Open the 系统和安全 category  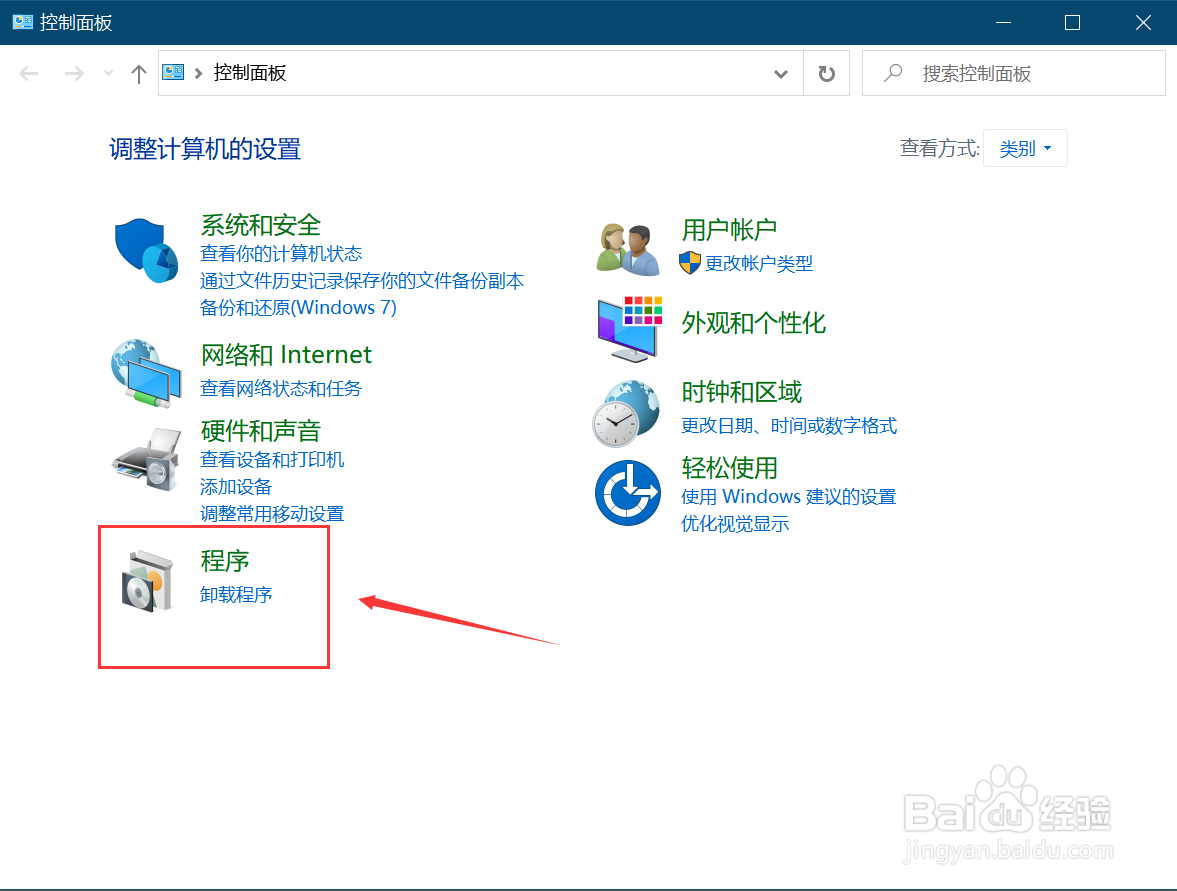pyautogui.click(x=260, y=225)
